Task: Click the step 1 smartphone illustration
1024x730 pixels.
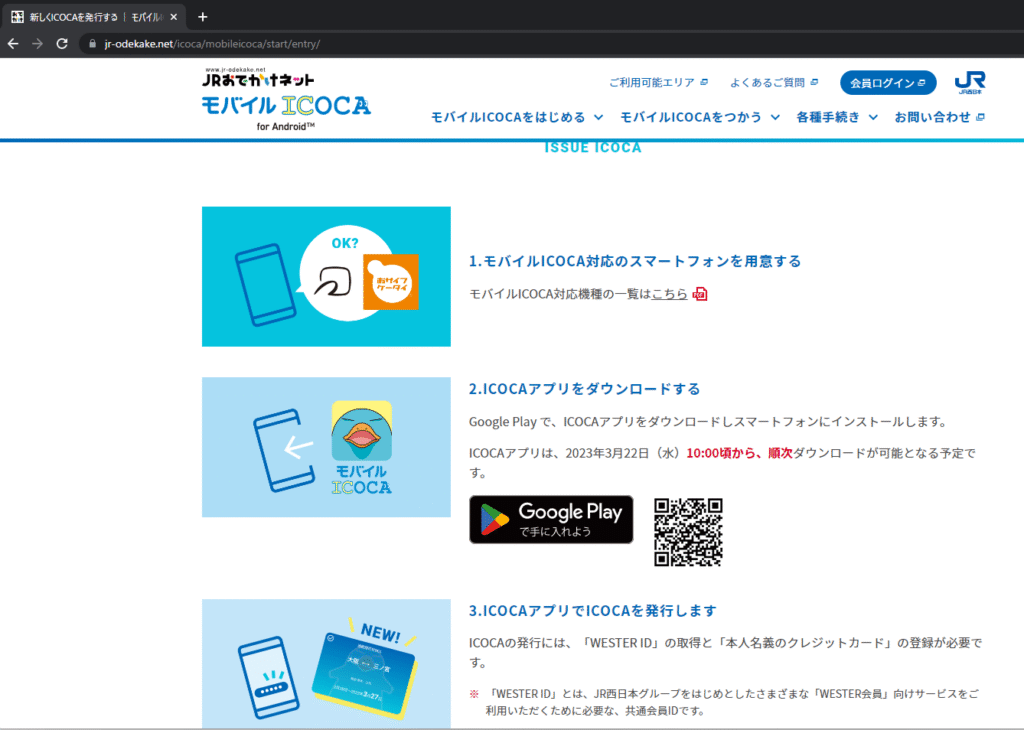Action: (326, 276)
